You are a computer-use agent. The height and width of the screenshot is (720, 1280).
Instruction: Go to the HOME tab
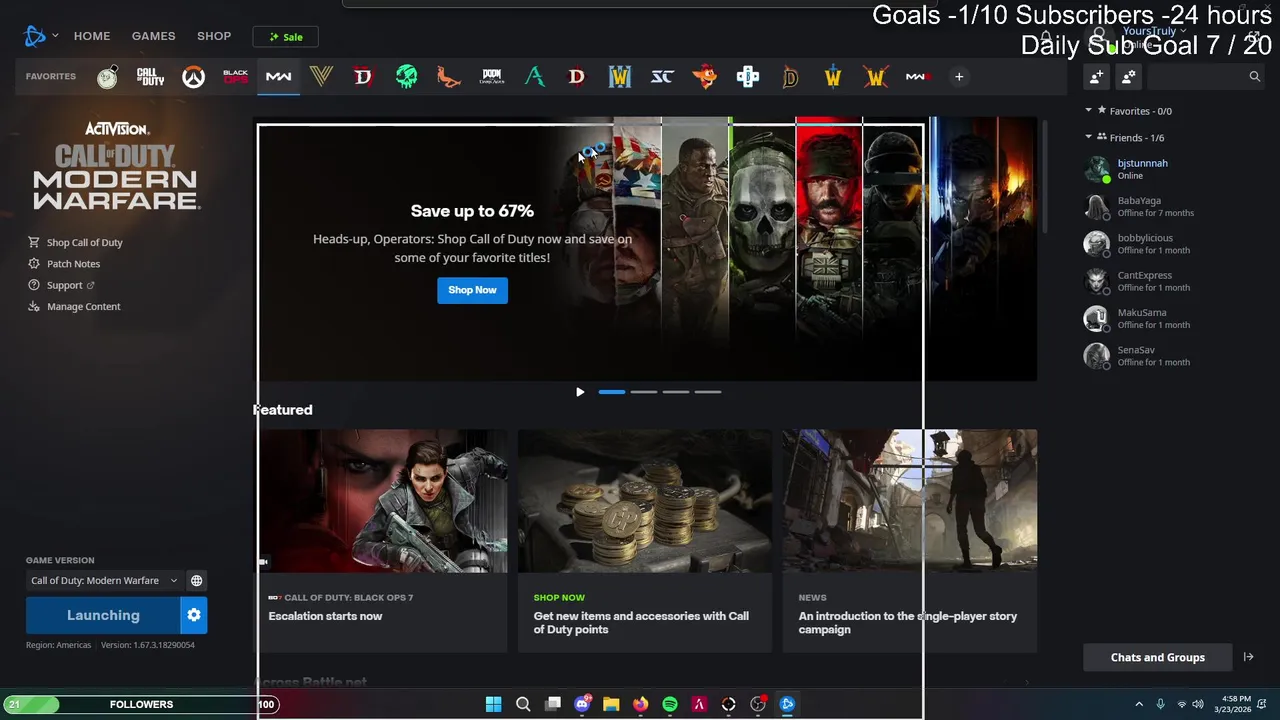point(92,36)
